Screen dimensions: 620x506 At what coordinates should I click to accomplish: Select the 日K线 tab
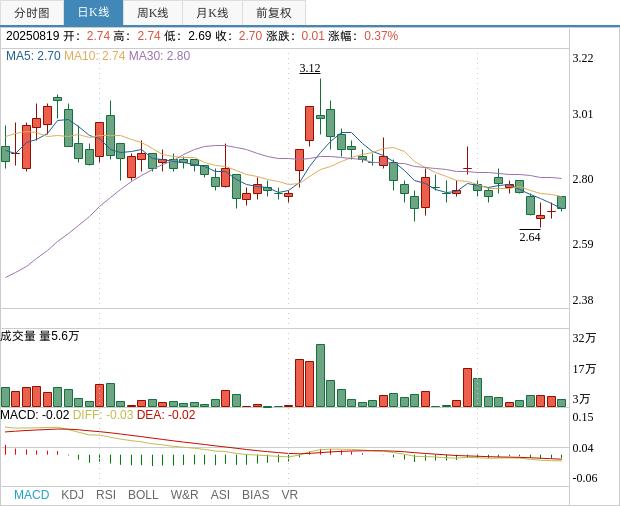[93, 13]
